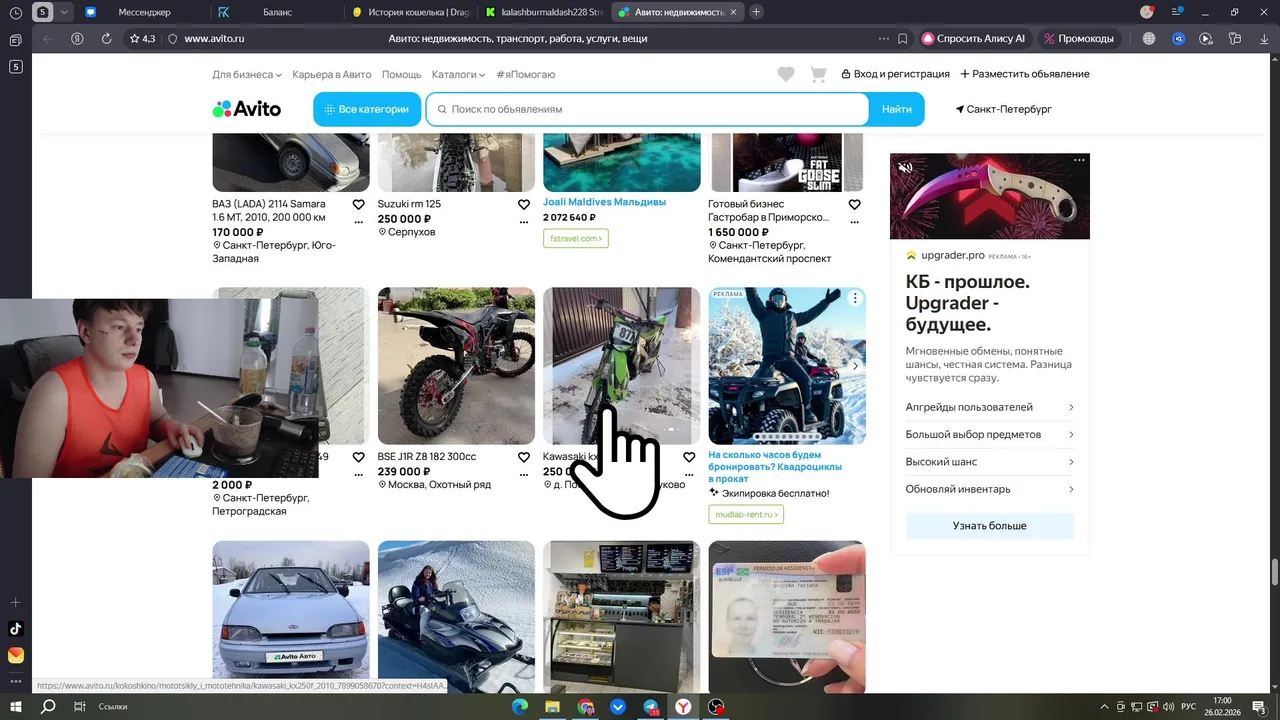The width and height of the screenshot is (1280, 720).
Task: Open Все категории menu
Action: click(x=366, y=109)
